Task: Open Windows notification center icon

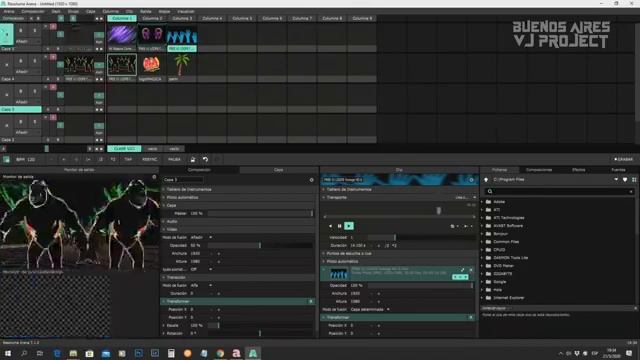Action: pos(629,353)
